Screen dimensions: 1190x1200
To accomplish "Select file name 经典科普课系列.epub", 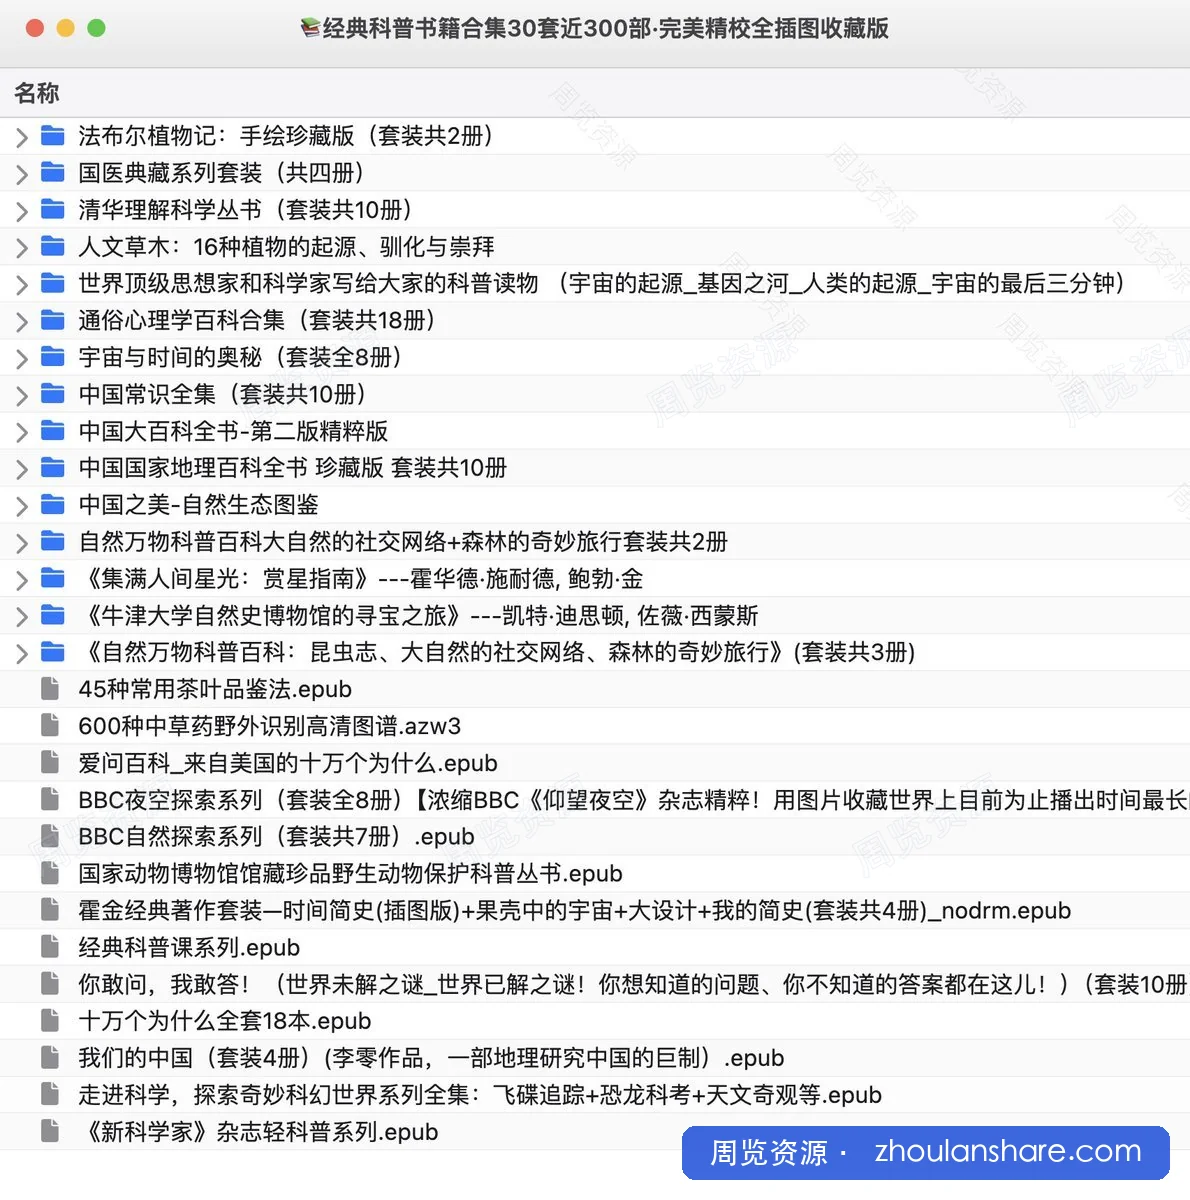I will click(x=189, y=948).
